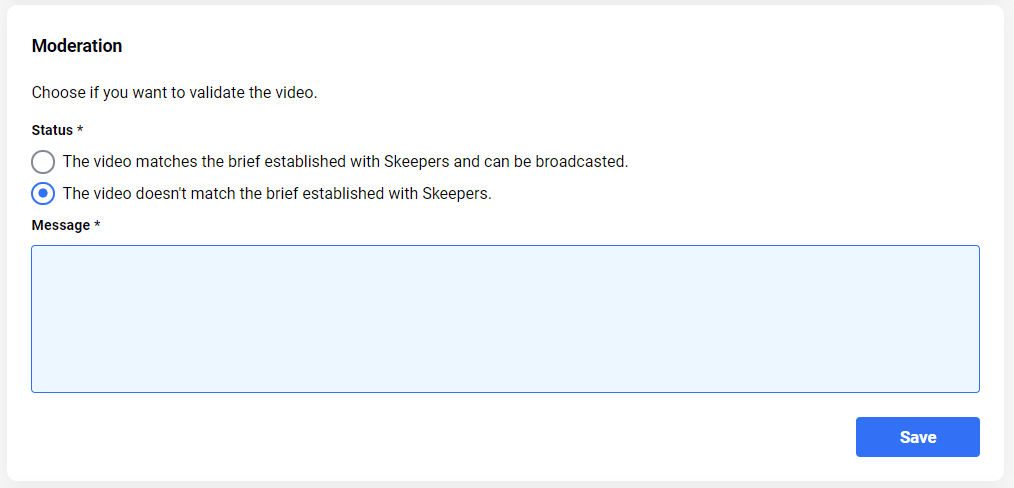Click the "Moderation" heading

[77, 46]
